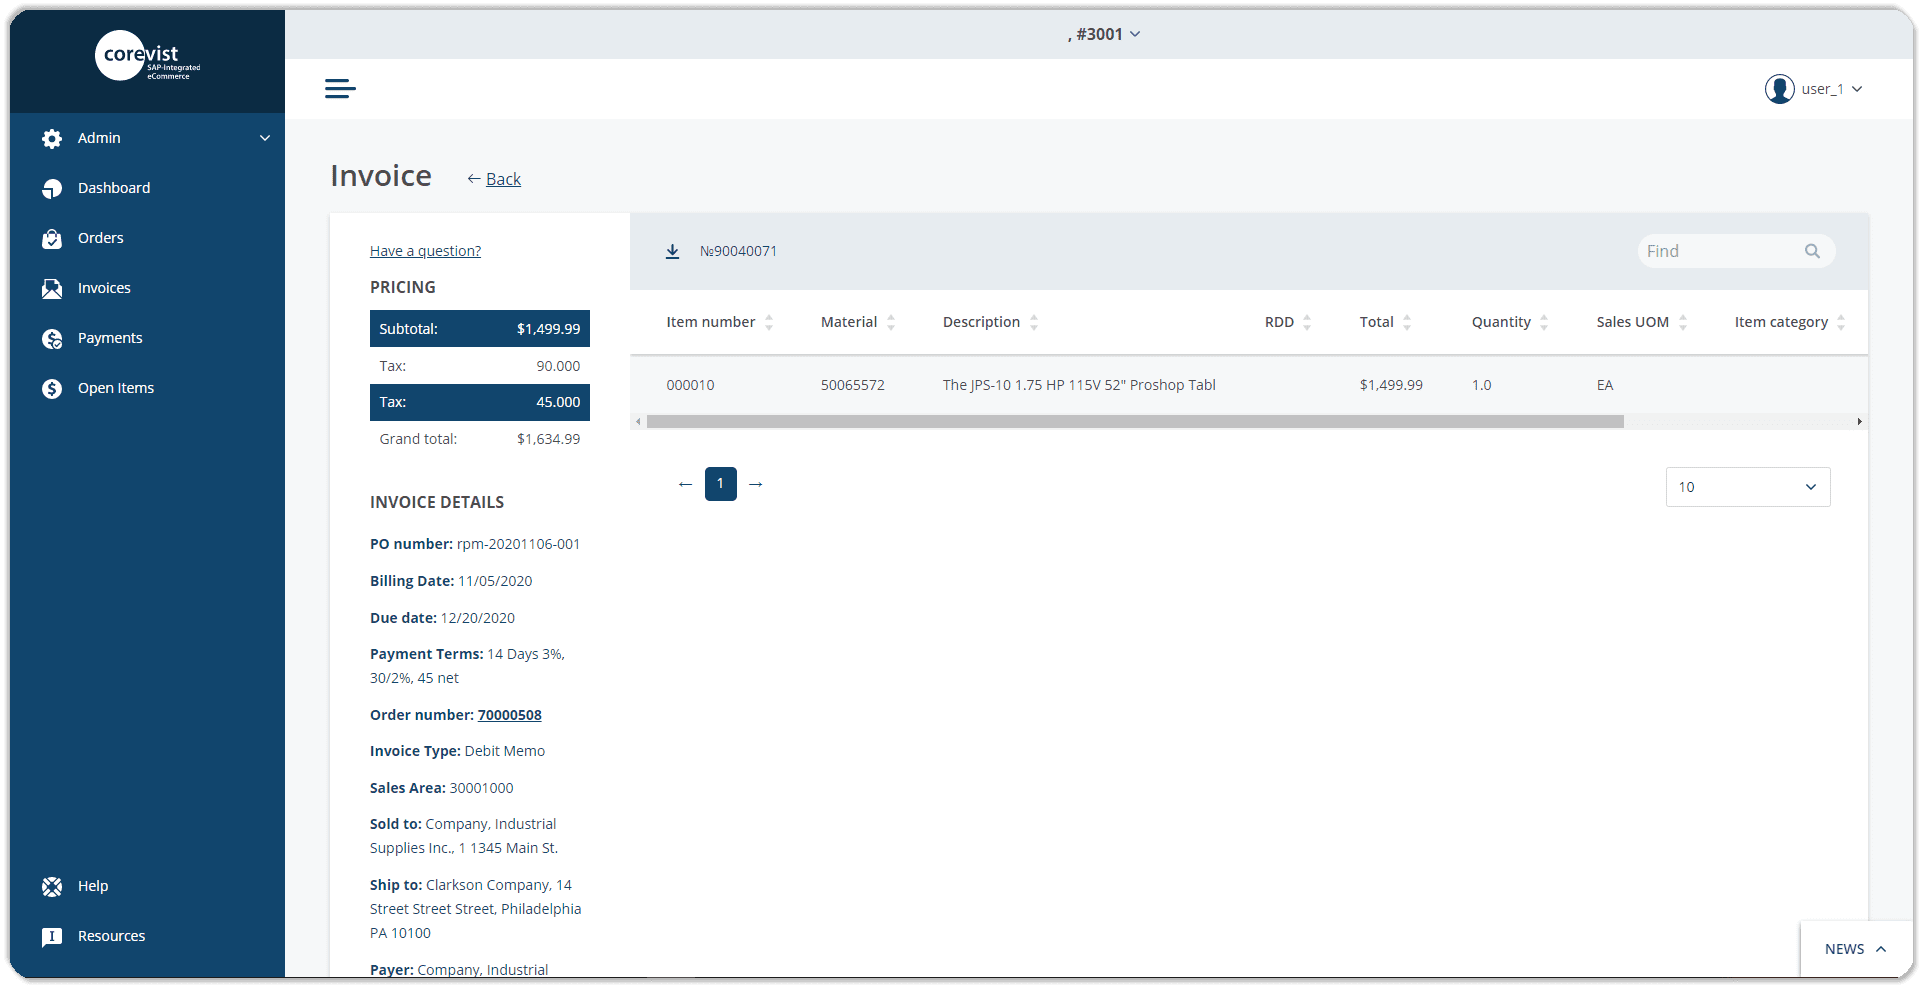The width and height of the screenshot is (1923, 988).
Task: Click the magnifier icon in the Find box
Action: pos(1811,251)
